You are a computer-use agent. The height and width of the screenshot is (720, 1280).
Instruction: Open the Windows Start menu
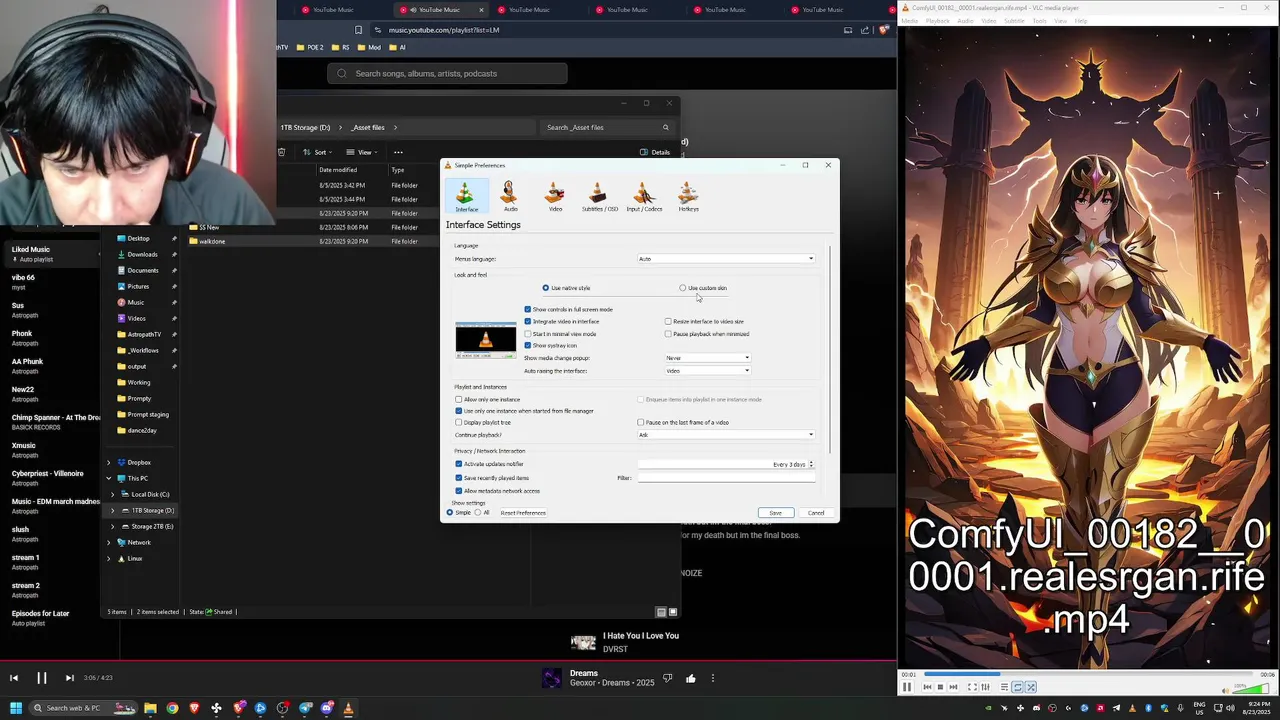point(16,708)
